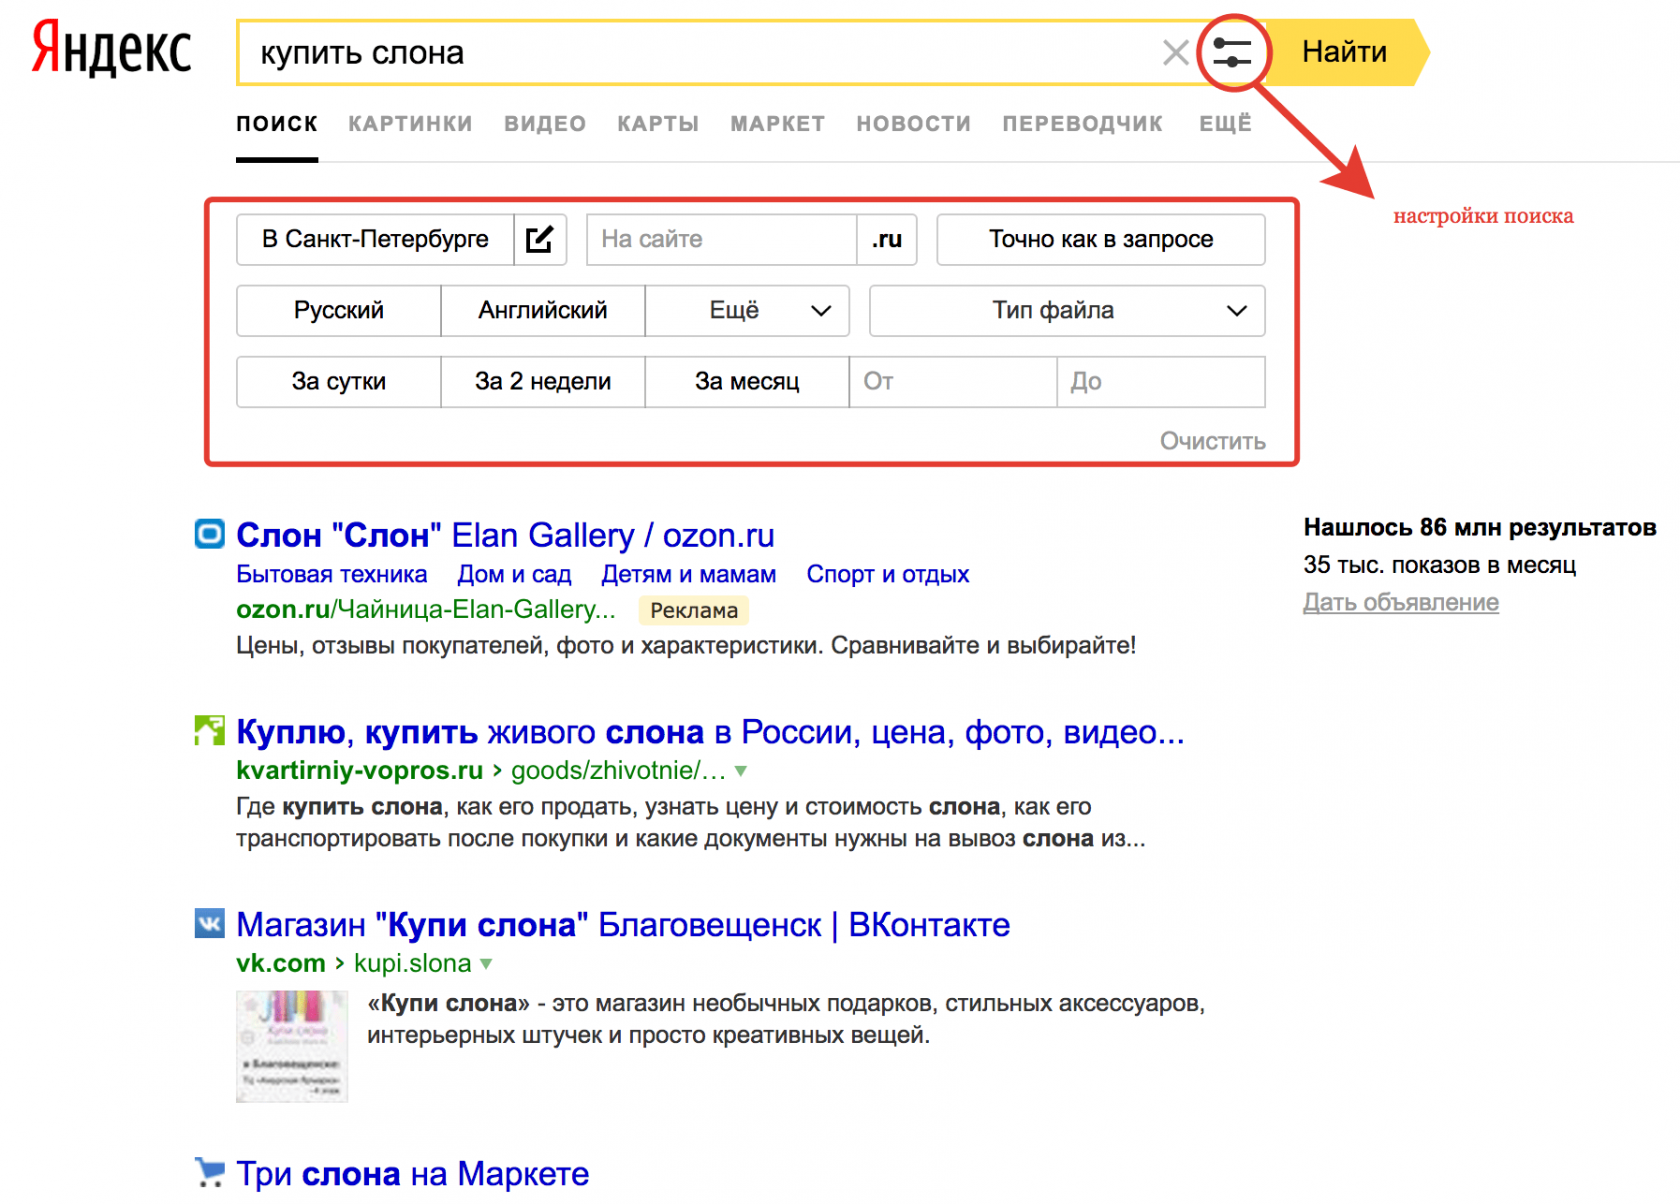This screenshot has height=1204, width=1680.
Task: Expand arrow next to kupi.slona
Action: click(486, 964)
